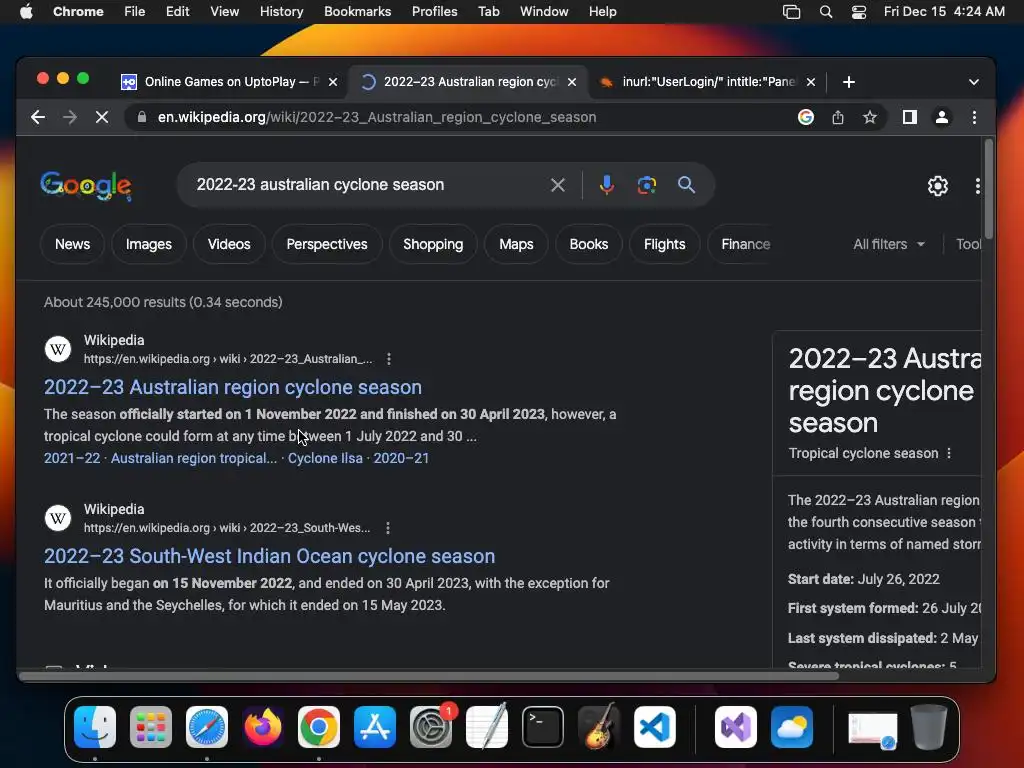Start voice search with the microphone icon
This screenshot has height=768, width=1024.
coord(607,185)
